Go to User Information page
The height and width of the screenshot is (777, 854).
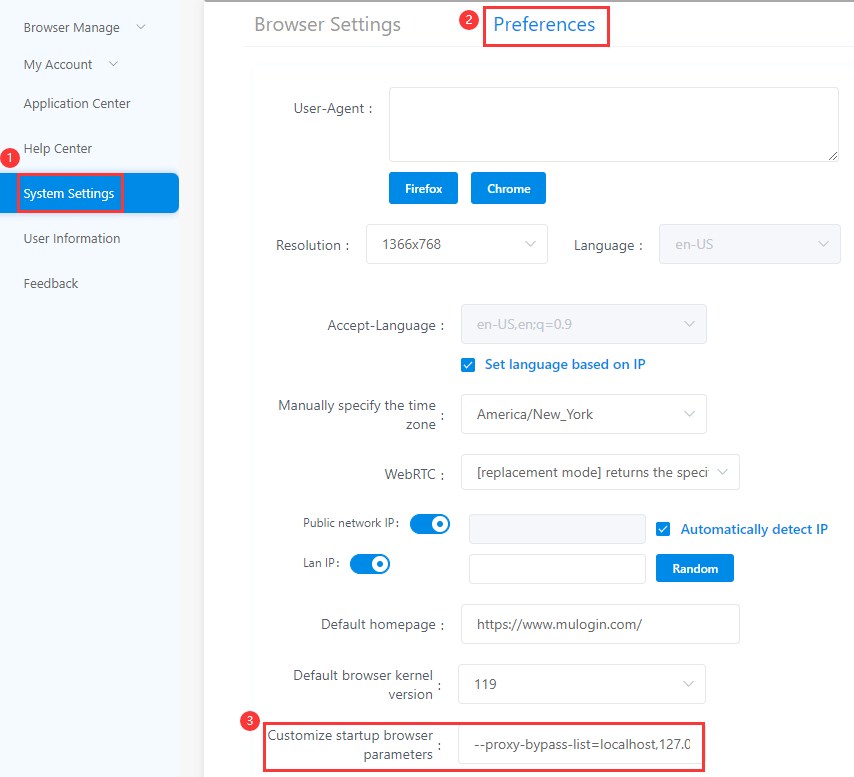coord(72,239)
